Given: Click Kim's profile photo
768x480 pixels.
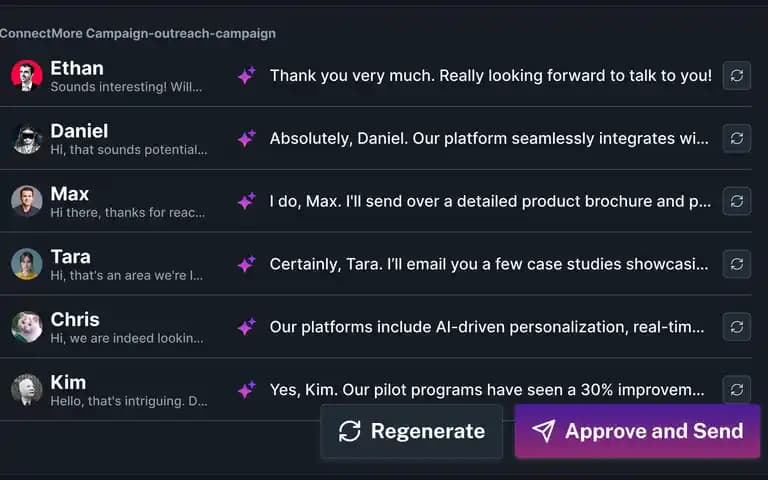Looking at the screenshot, I should pos(27,389).
